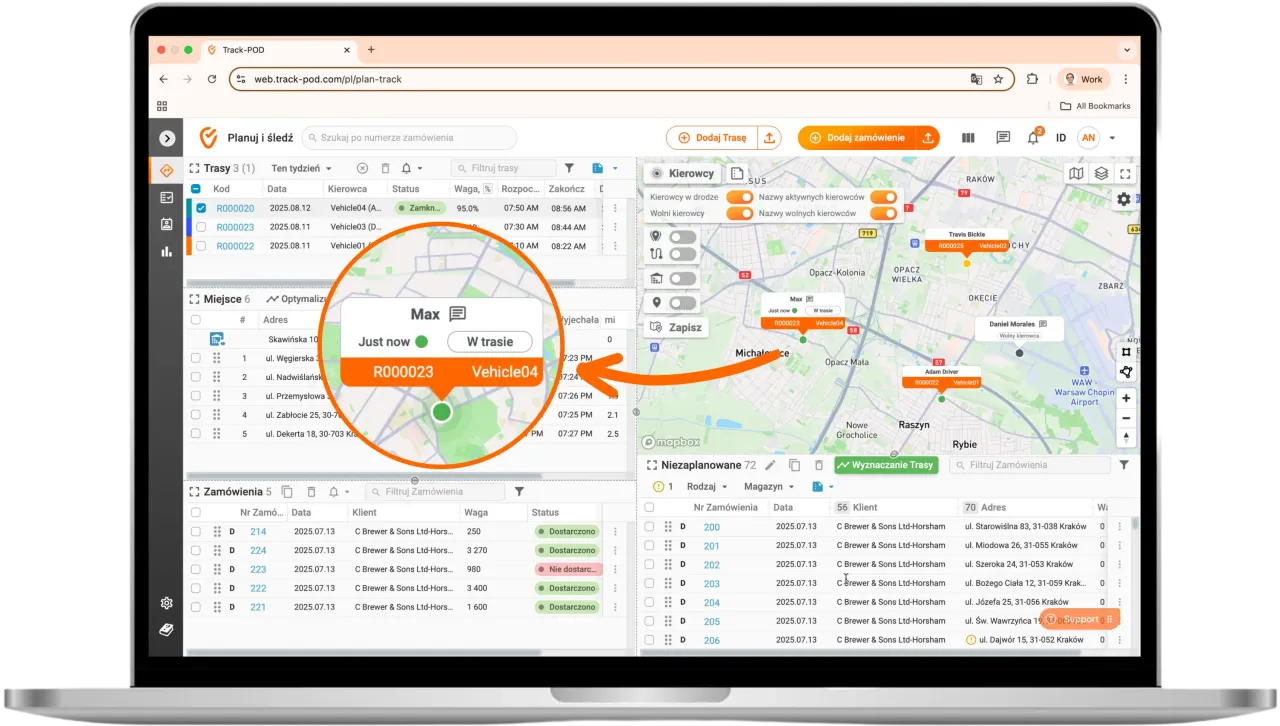The image size is (1280, 726).
Task: Click the filter funnel icon for Trasy
Action: (569, 168)
